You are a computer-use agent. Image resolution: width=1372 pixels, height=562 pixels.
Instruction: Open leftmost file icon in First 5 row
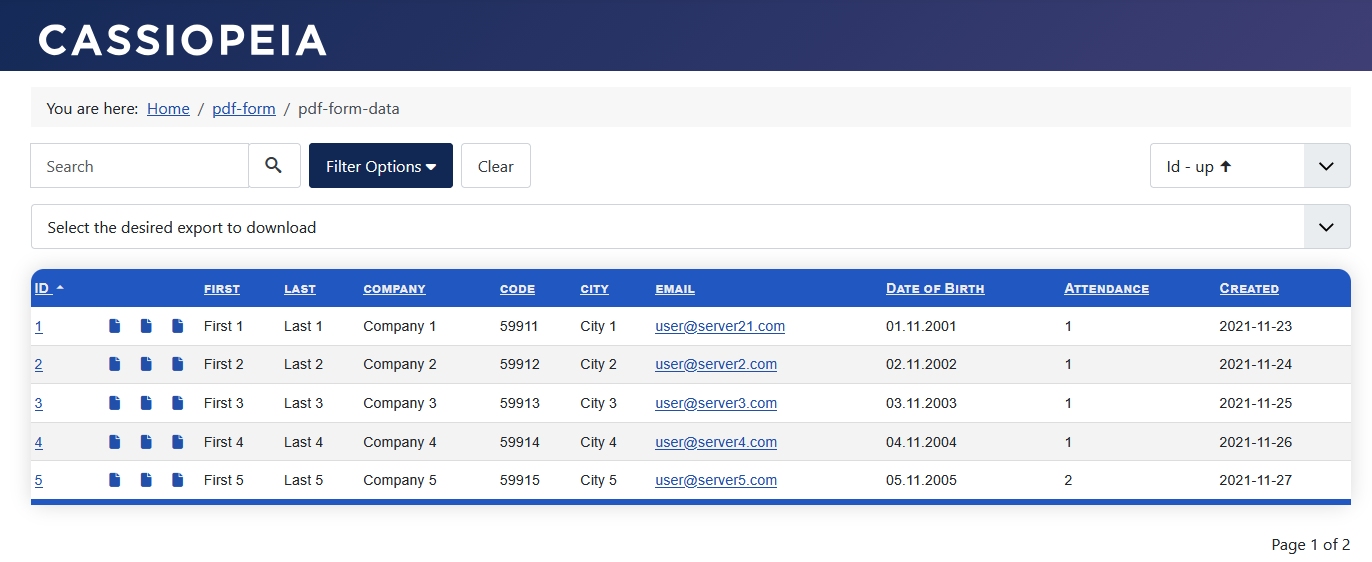pos(115,480)
